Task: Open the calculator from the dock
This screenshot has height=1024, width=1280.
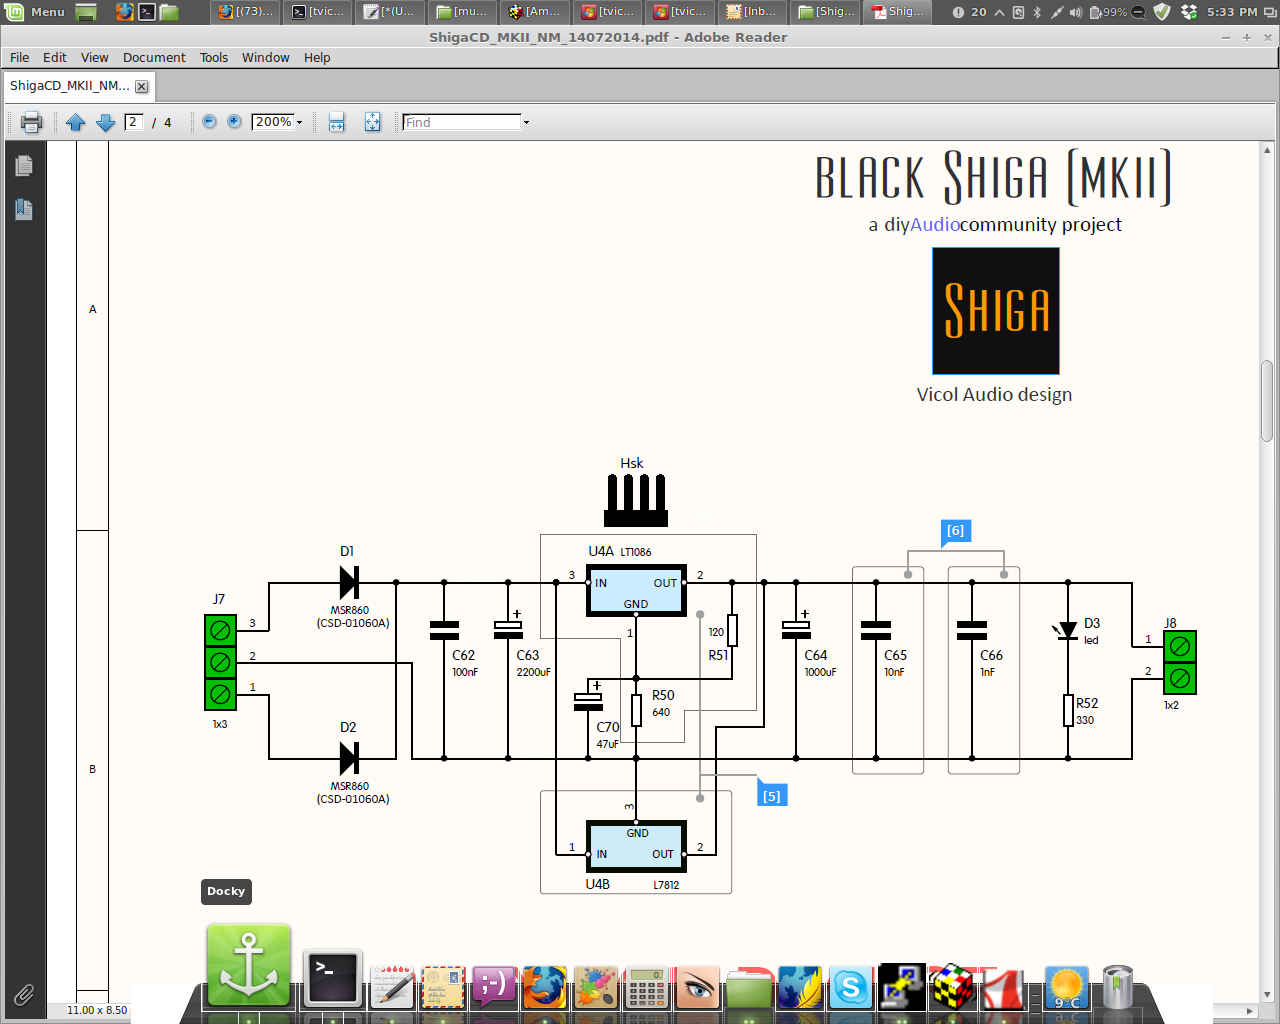Action: pyautogui.click(x=646, y=988)
